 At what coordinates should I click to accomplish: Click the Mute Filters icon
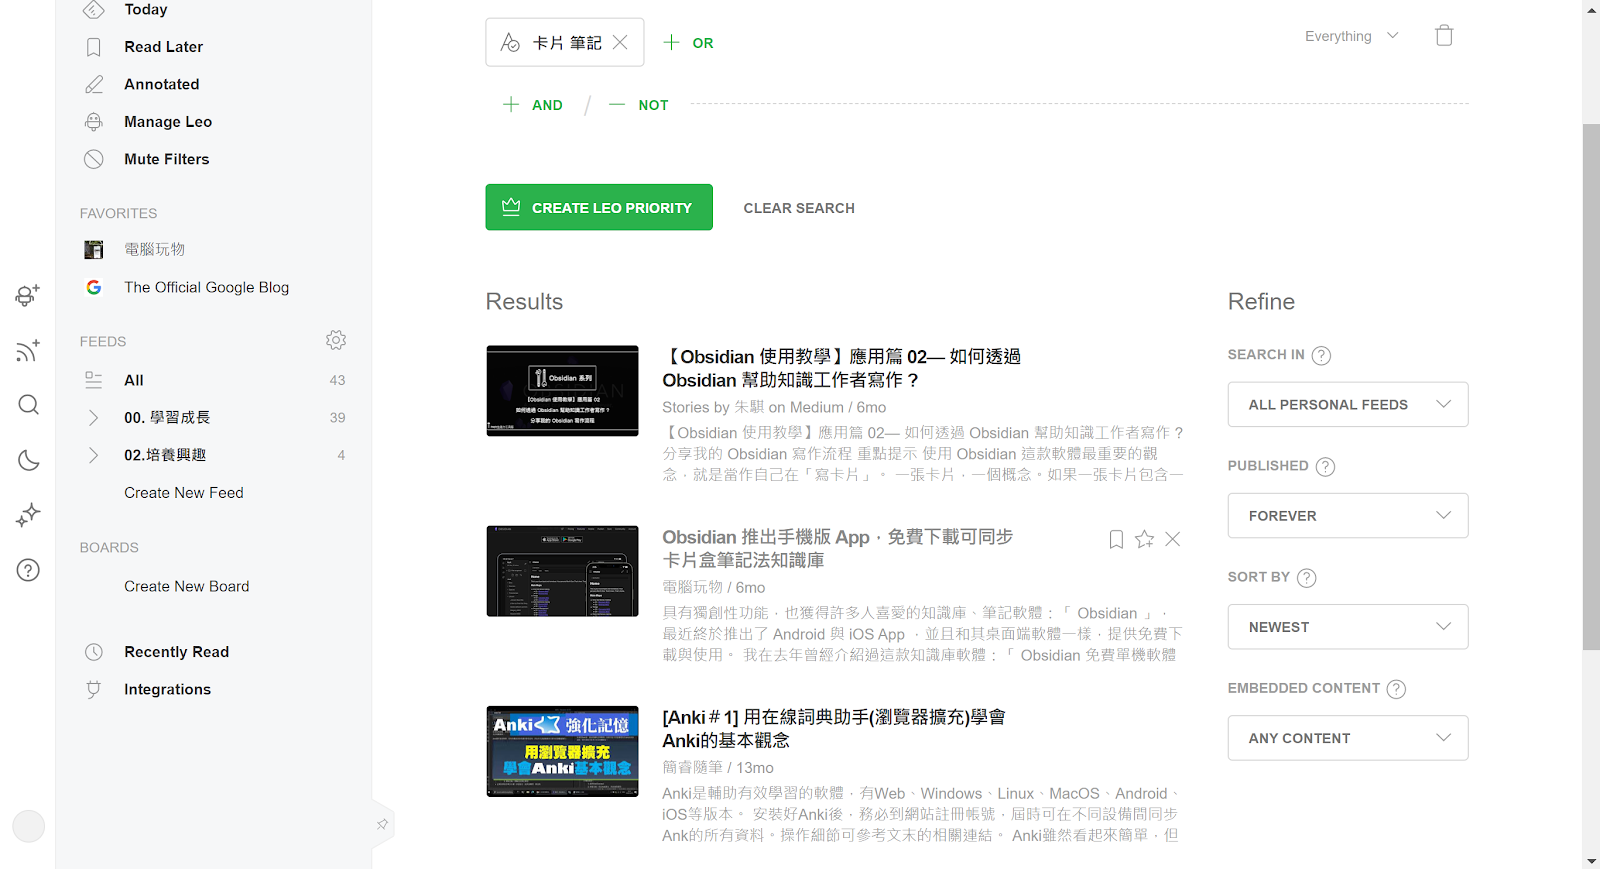pyautogui.click(x=93, y=159)
